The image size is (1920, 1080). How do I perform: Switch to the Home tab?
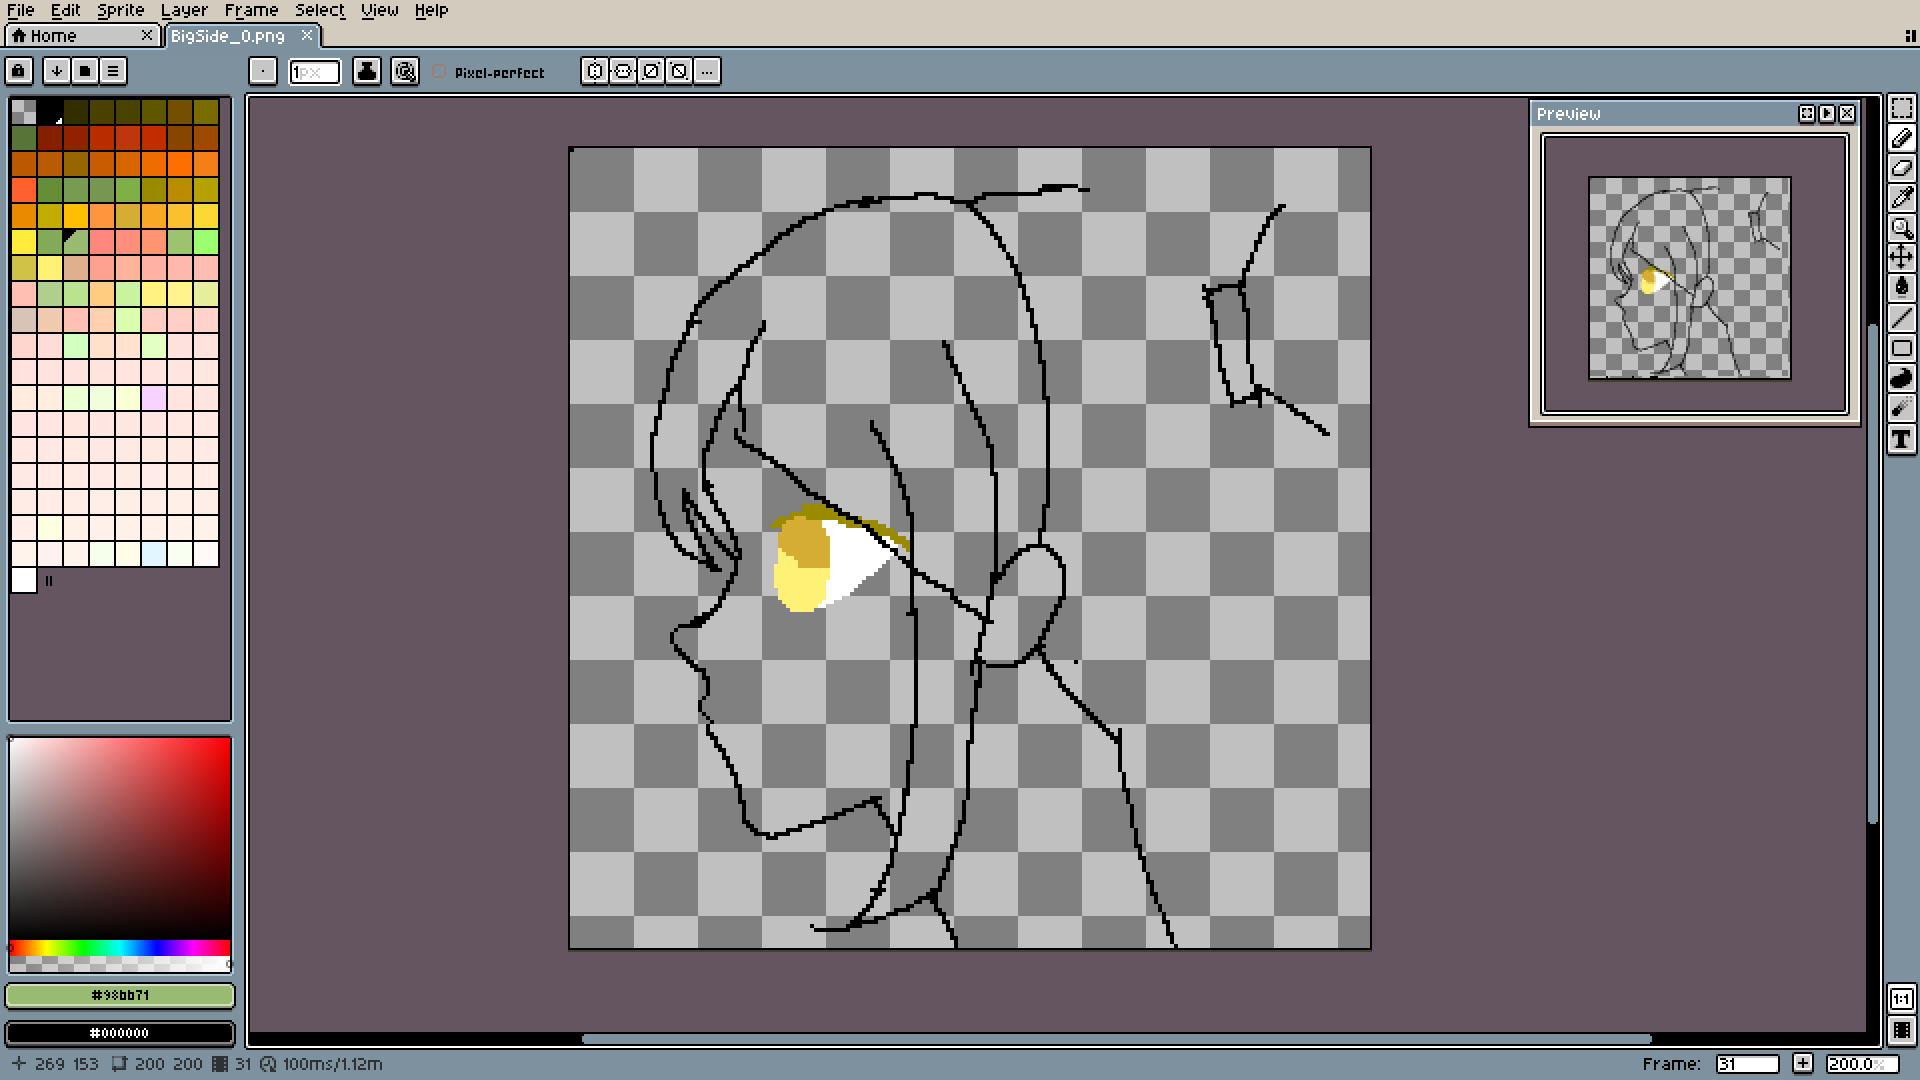53,36
